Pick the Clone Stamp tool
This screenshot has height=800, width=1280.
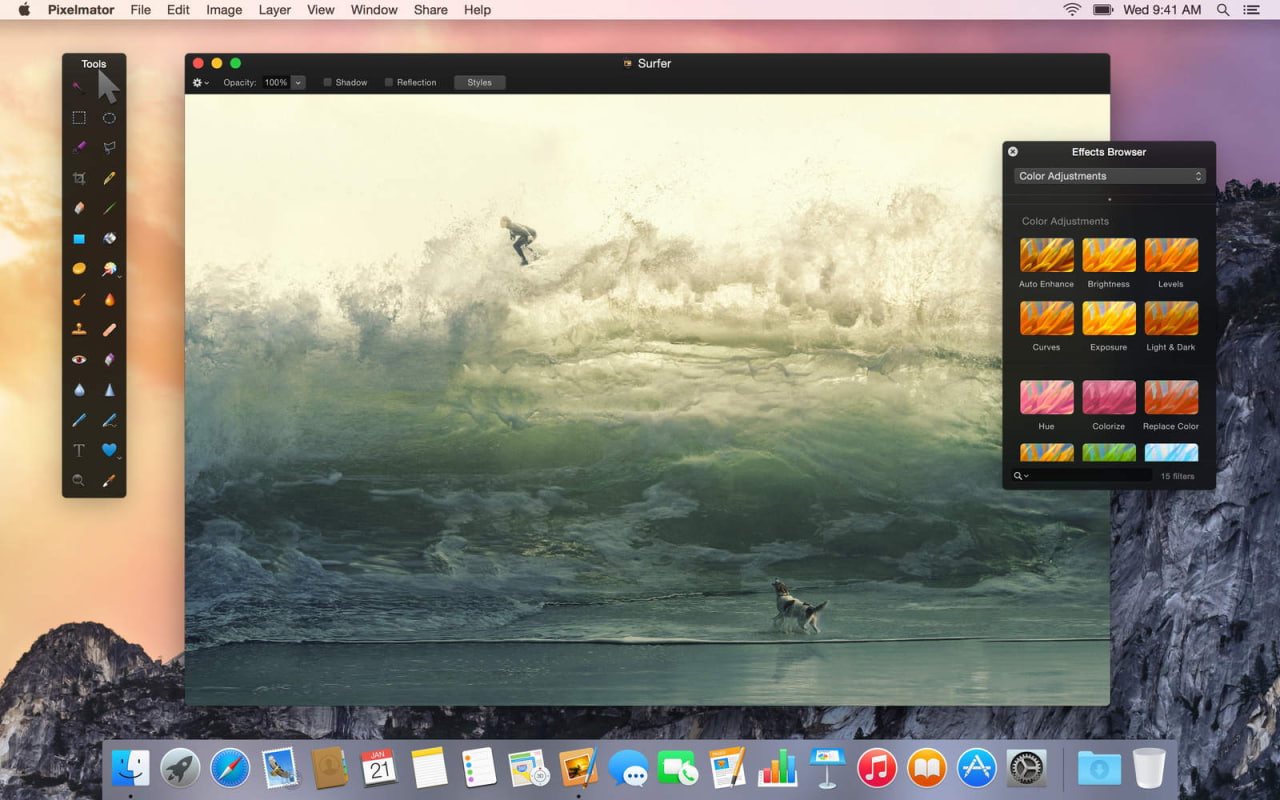point(78,328)
